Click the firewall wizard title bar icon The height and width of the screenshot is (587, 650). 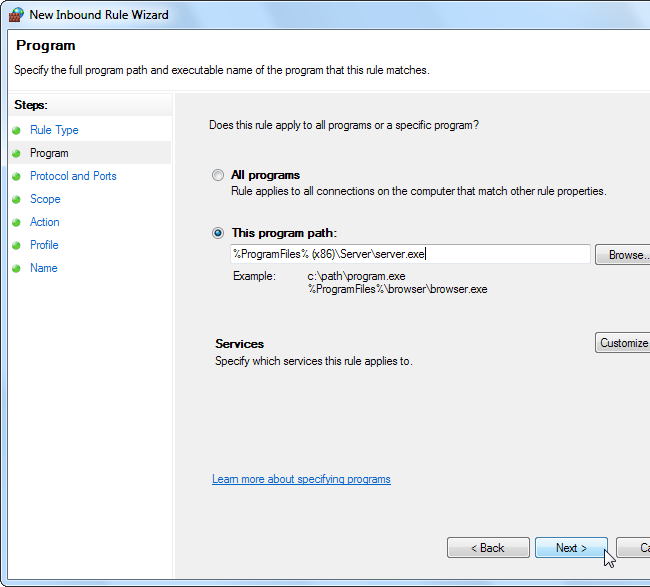(x=16, y=15)
